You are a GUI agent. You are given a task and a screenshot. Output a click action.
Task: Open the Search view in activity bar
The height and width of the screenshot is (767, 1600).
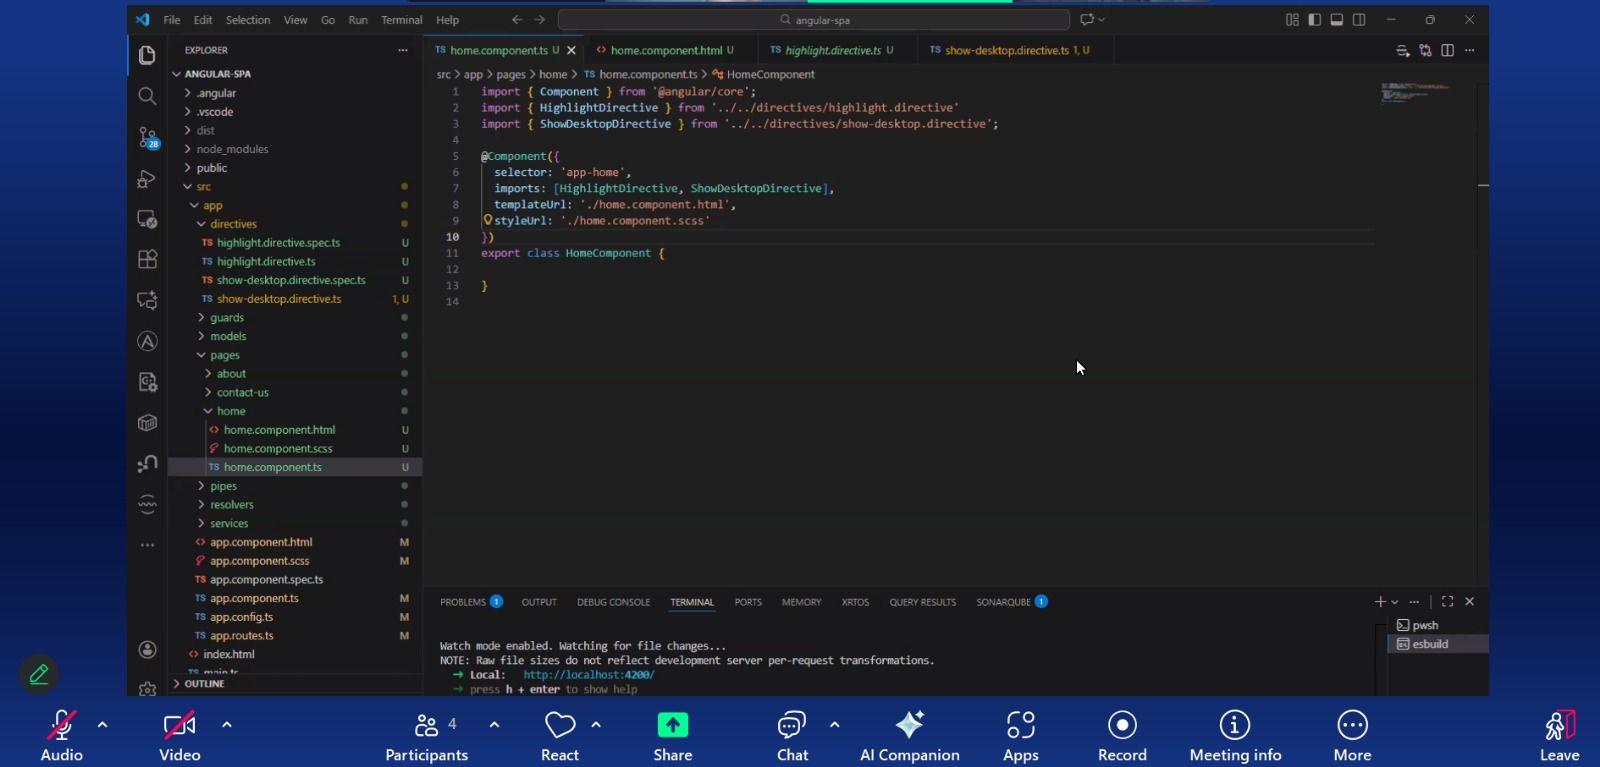147,96
